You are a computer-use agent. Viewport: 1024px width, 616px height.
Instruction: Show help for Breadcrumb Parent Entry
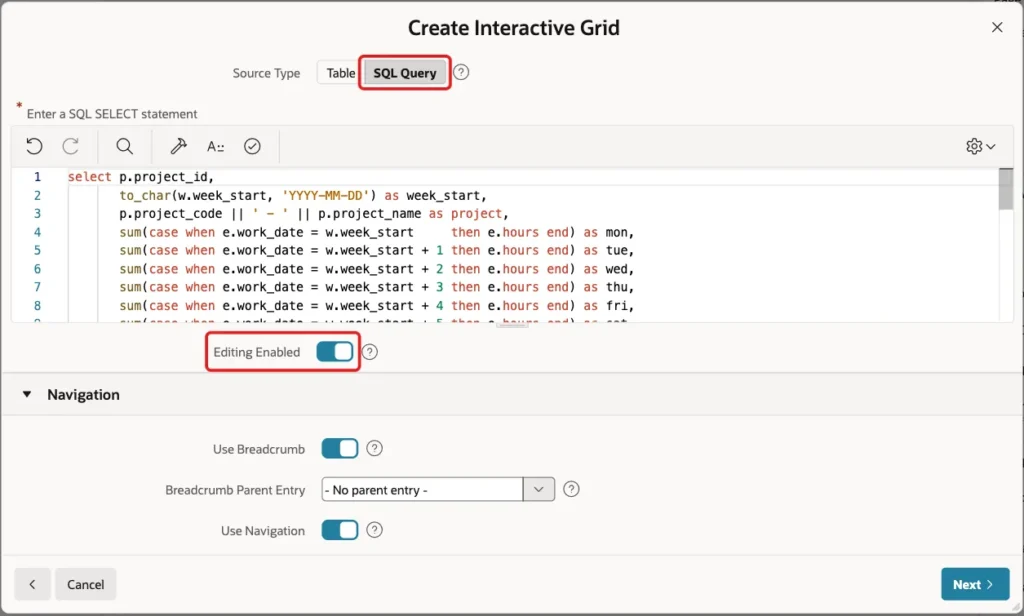tap(571, 489)
